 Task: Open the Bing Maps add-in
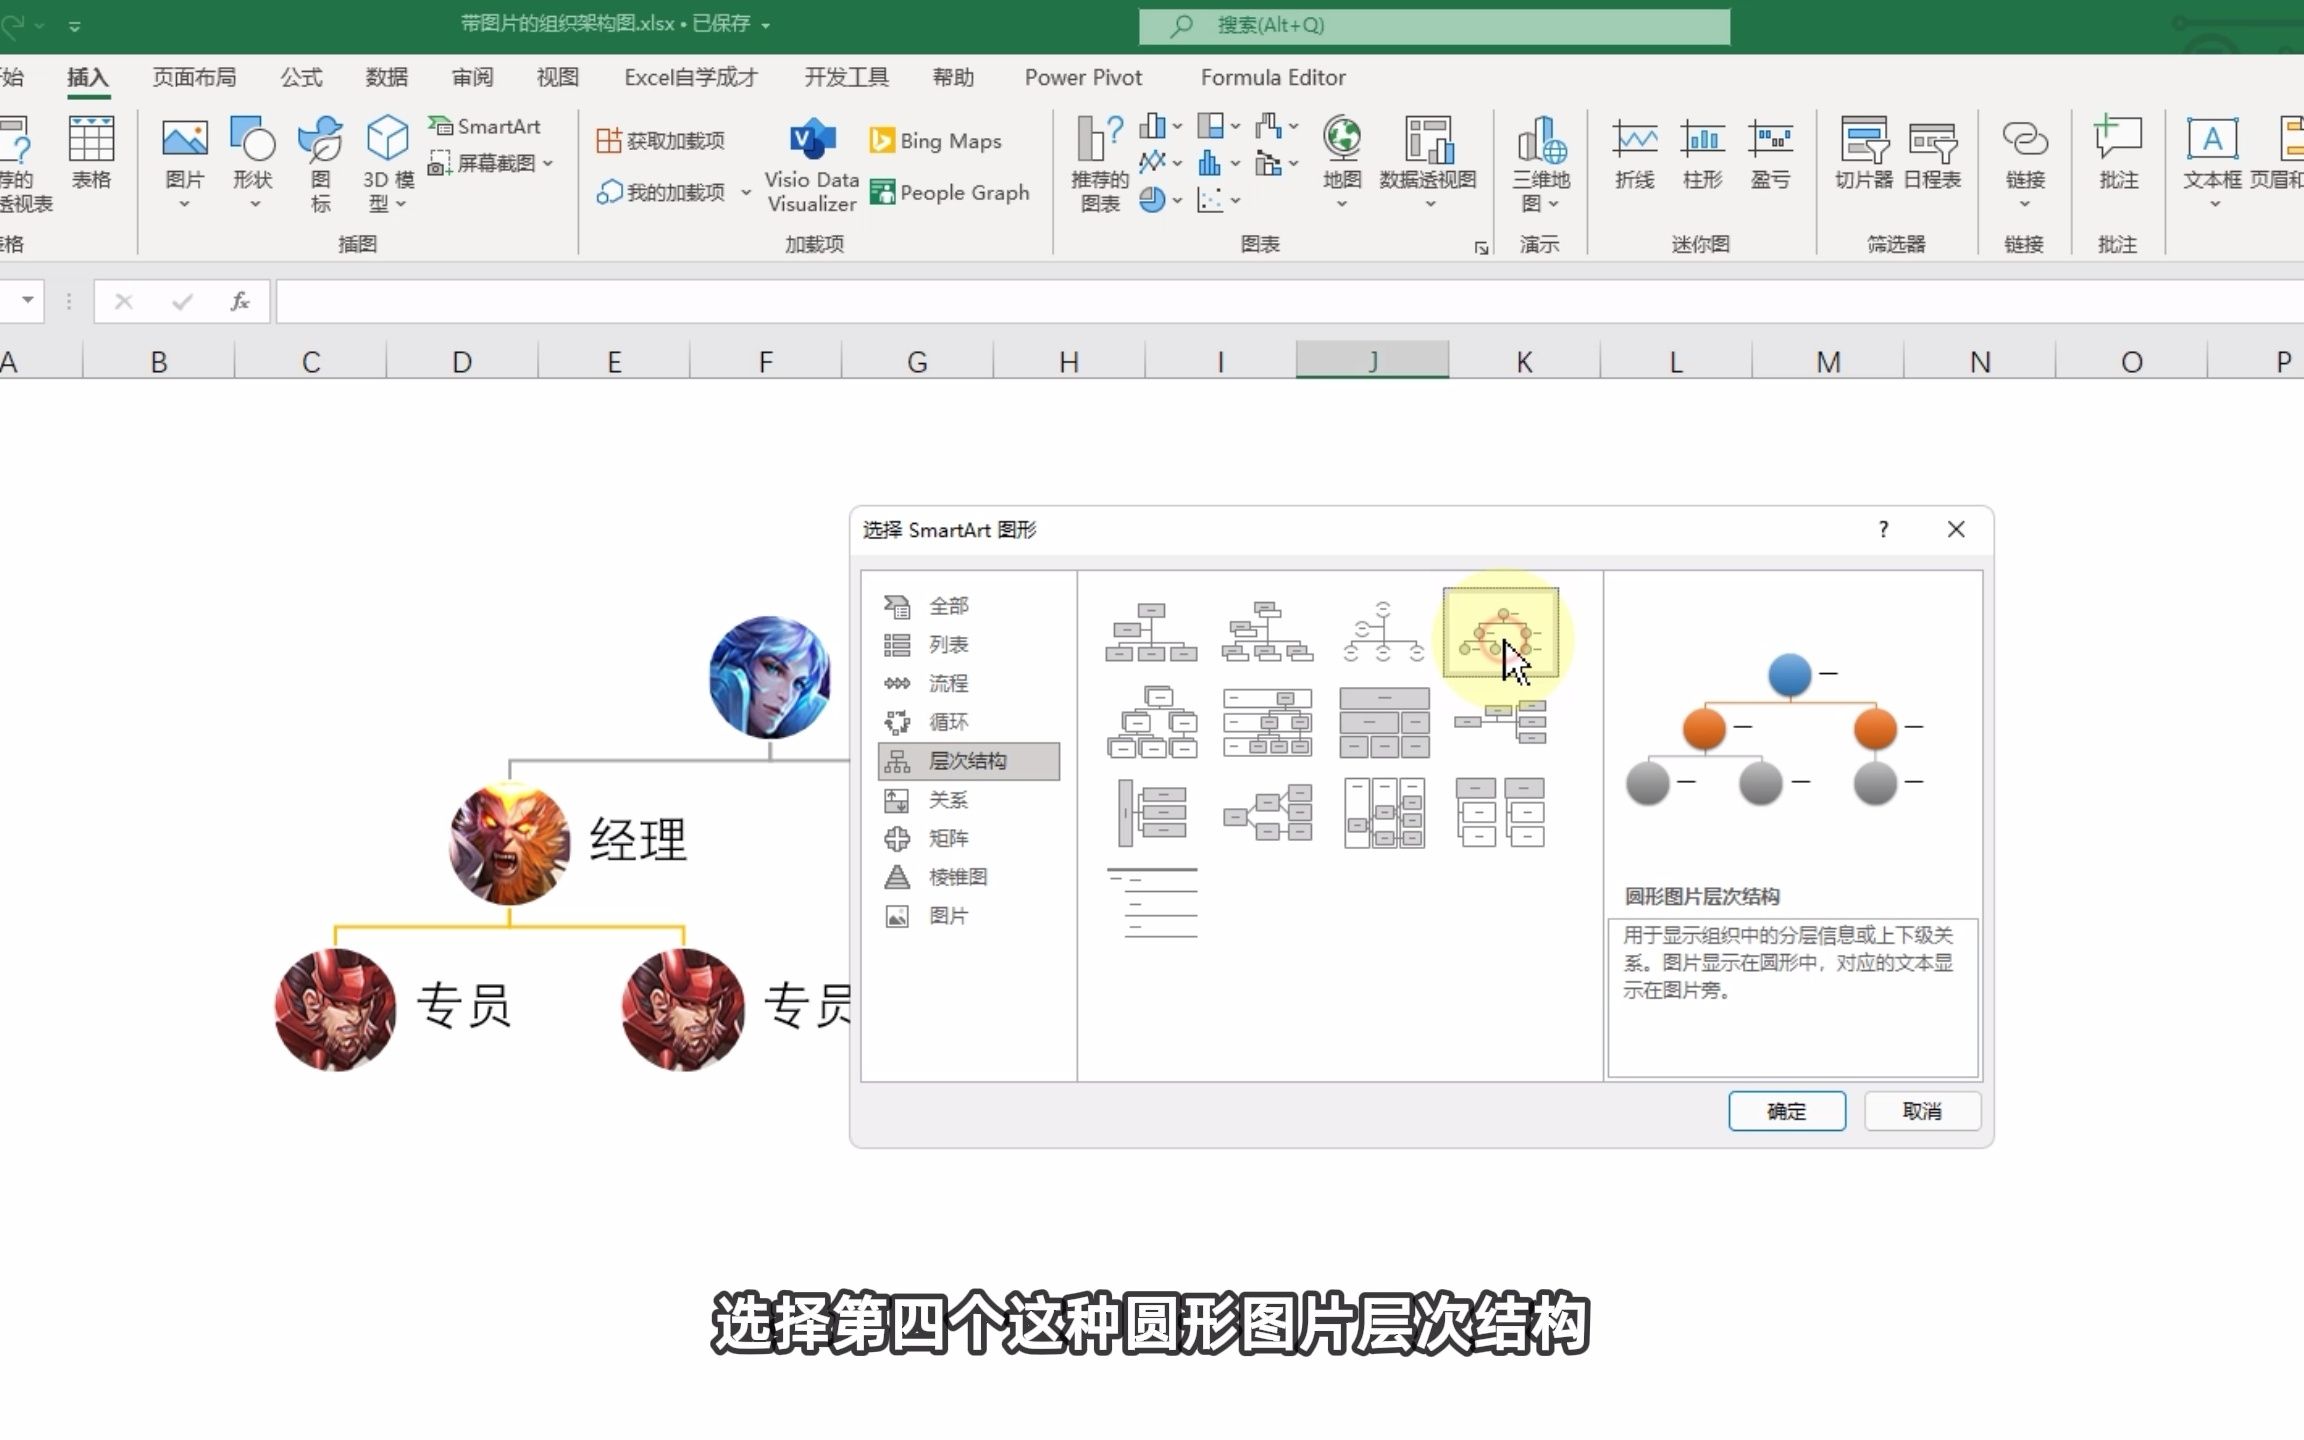coord(936,141)
